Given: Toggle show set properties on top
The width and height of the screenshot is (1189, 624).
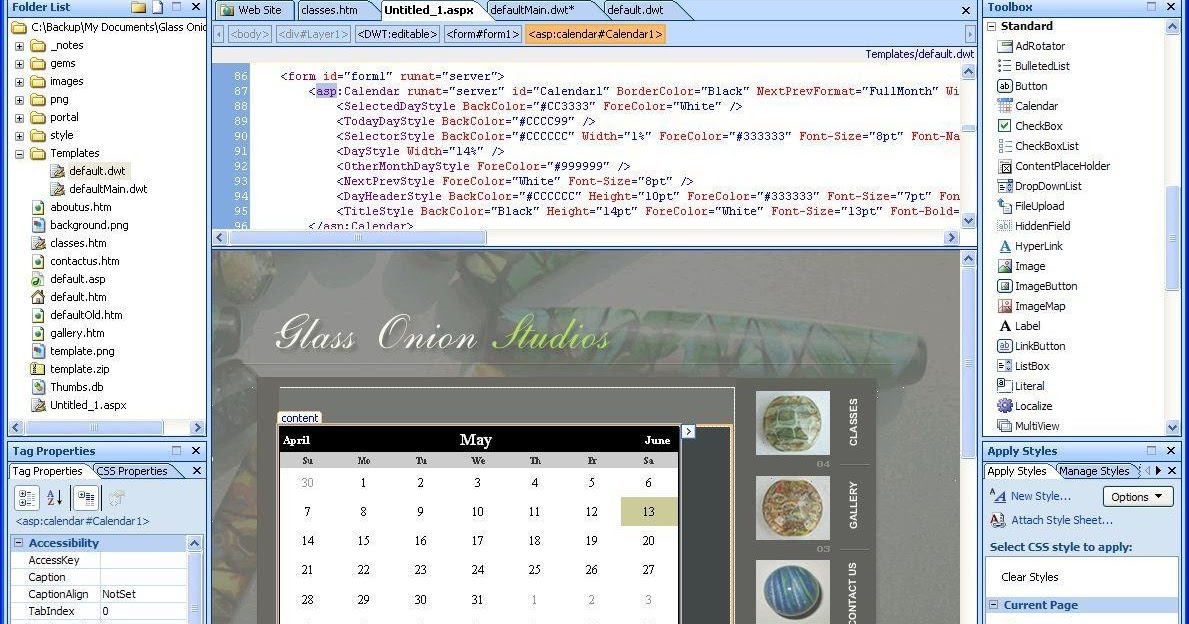Looking at the screenshot, I should (x=86, y=497).
